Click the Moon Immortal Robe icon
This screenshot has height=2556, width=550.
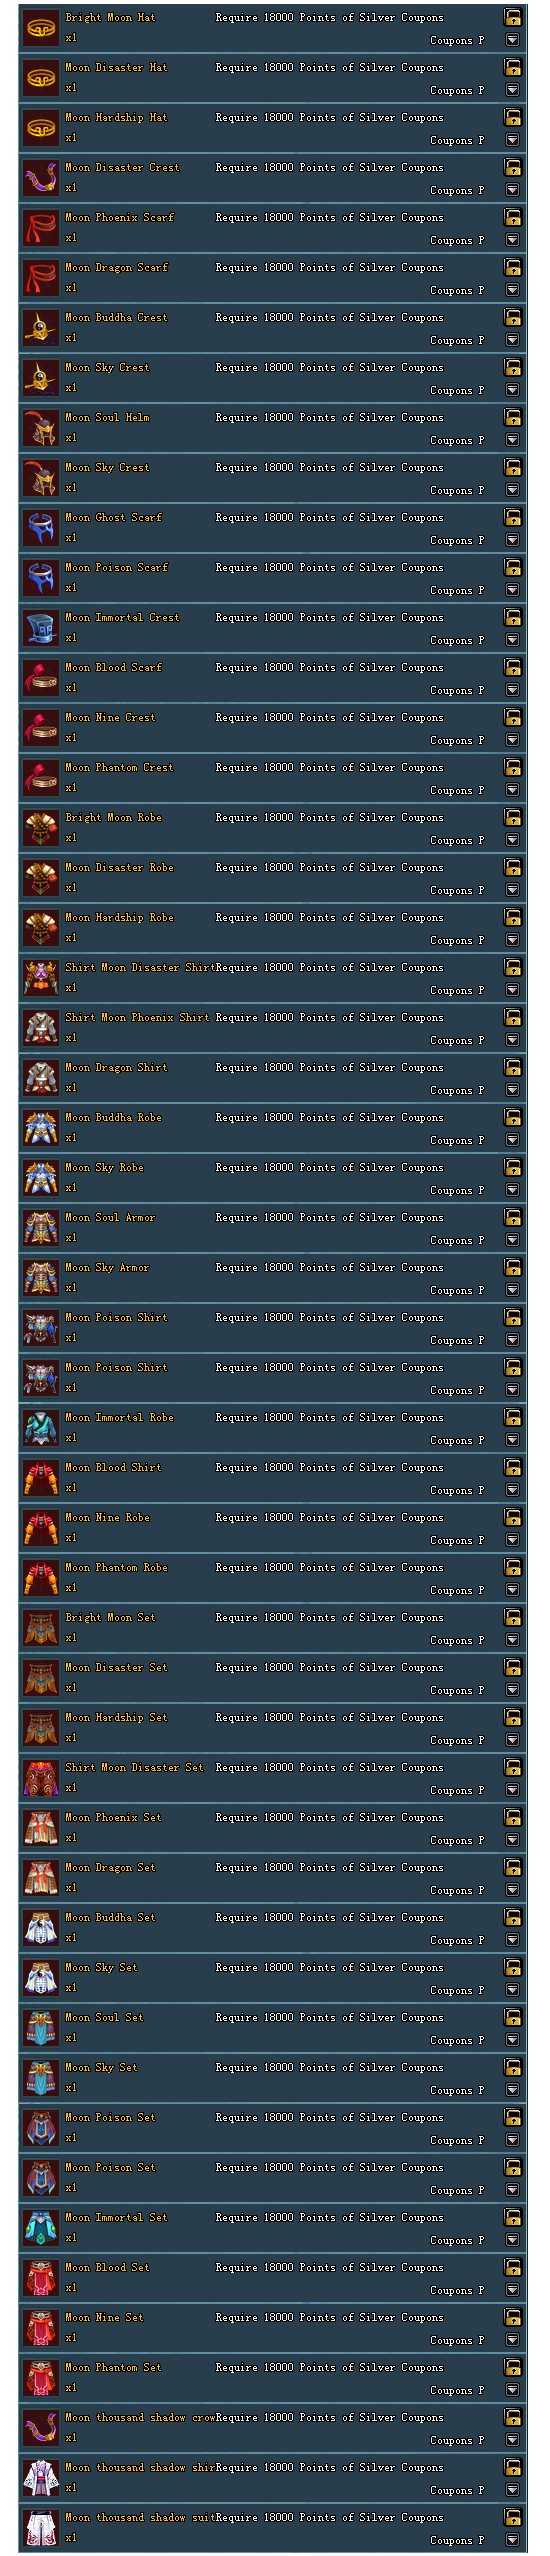[x=41, y=1428]
